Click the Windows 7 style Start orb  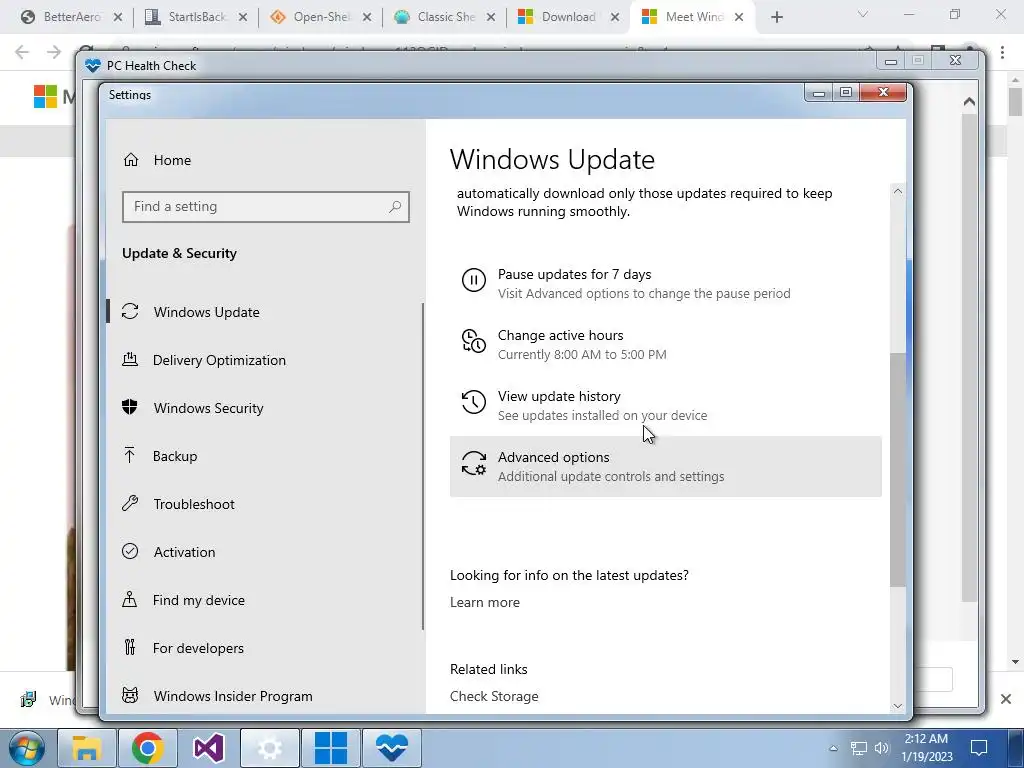tap(27, 748)
